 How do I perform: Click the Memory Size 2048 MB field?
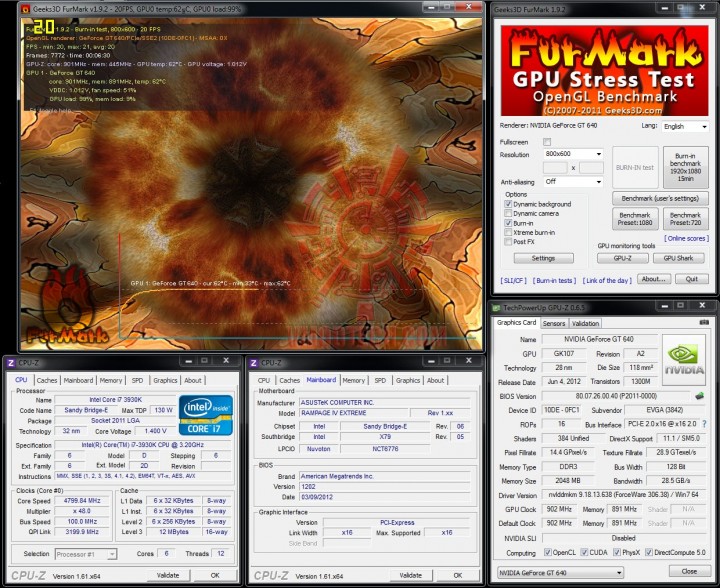point(568,481)
